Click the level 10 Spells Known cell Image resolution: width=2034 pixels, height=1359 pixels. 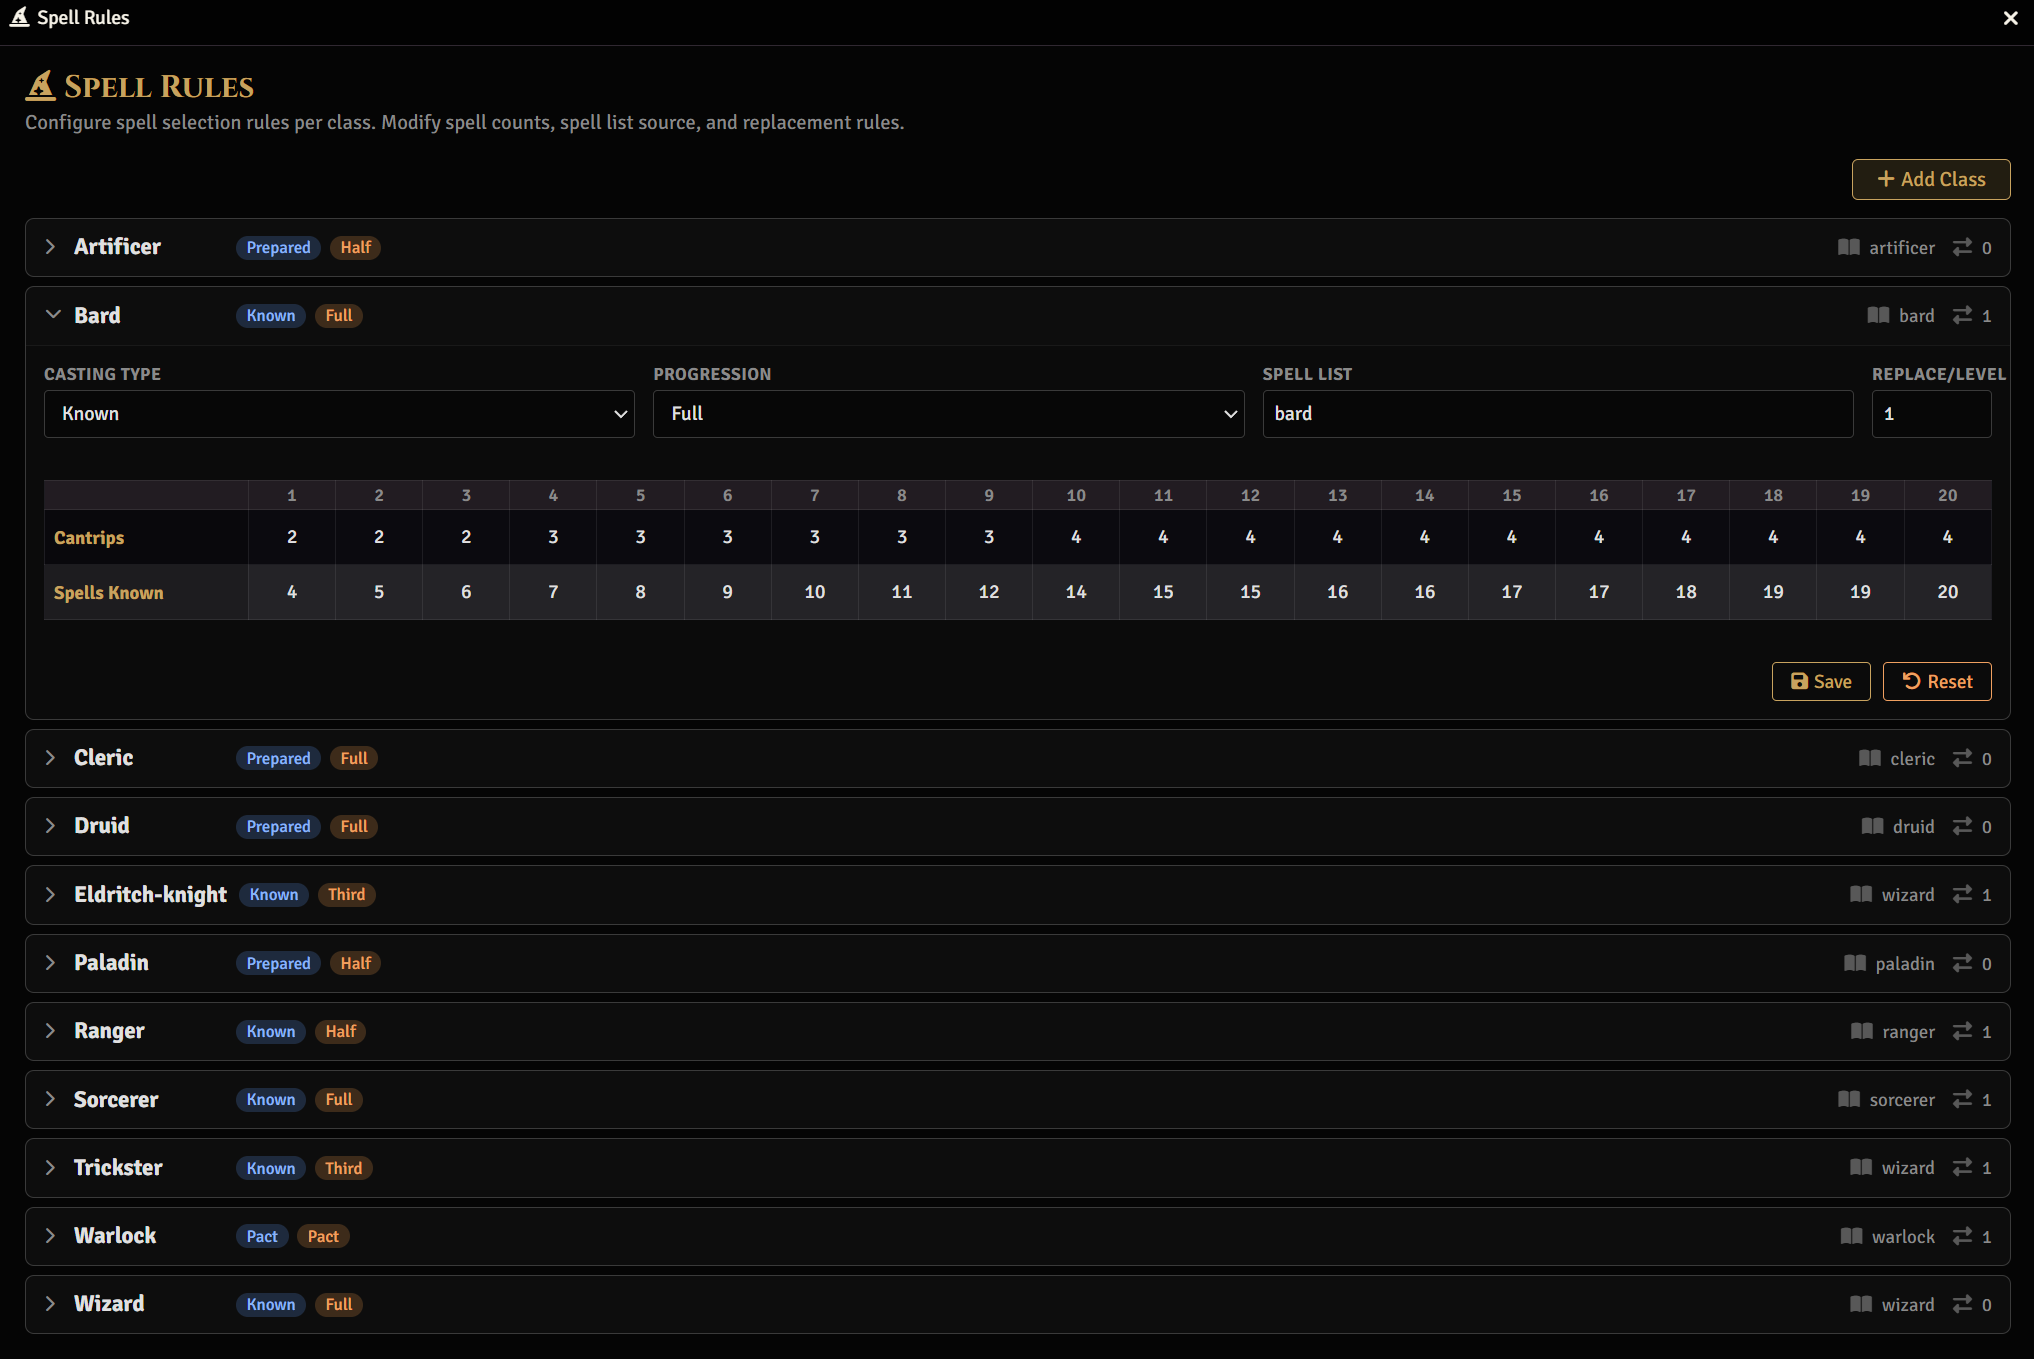pyautogui.click(x=1075, y=592)
